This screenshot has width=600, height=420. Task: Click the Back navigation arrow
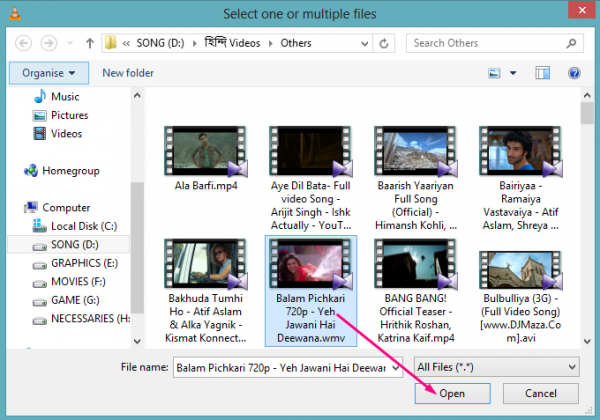[x=21, y=44]
